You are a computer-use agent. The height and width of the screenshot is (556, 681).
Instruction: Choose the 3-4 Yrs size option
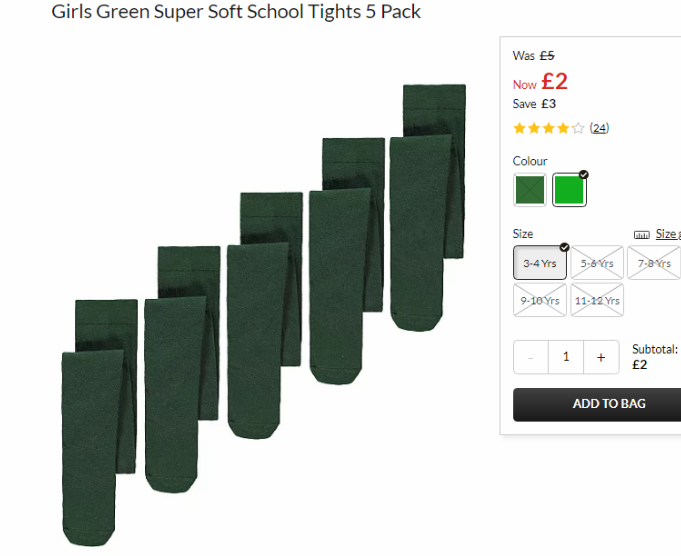coord(540,263)
